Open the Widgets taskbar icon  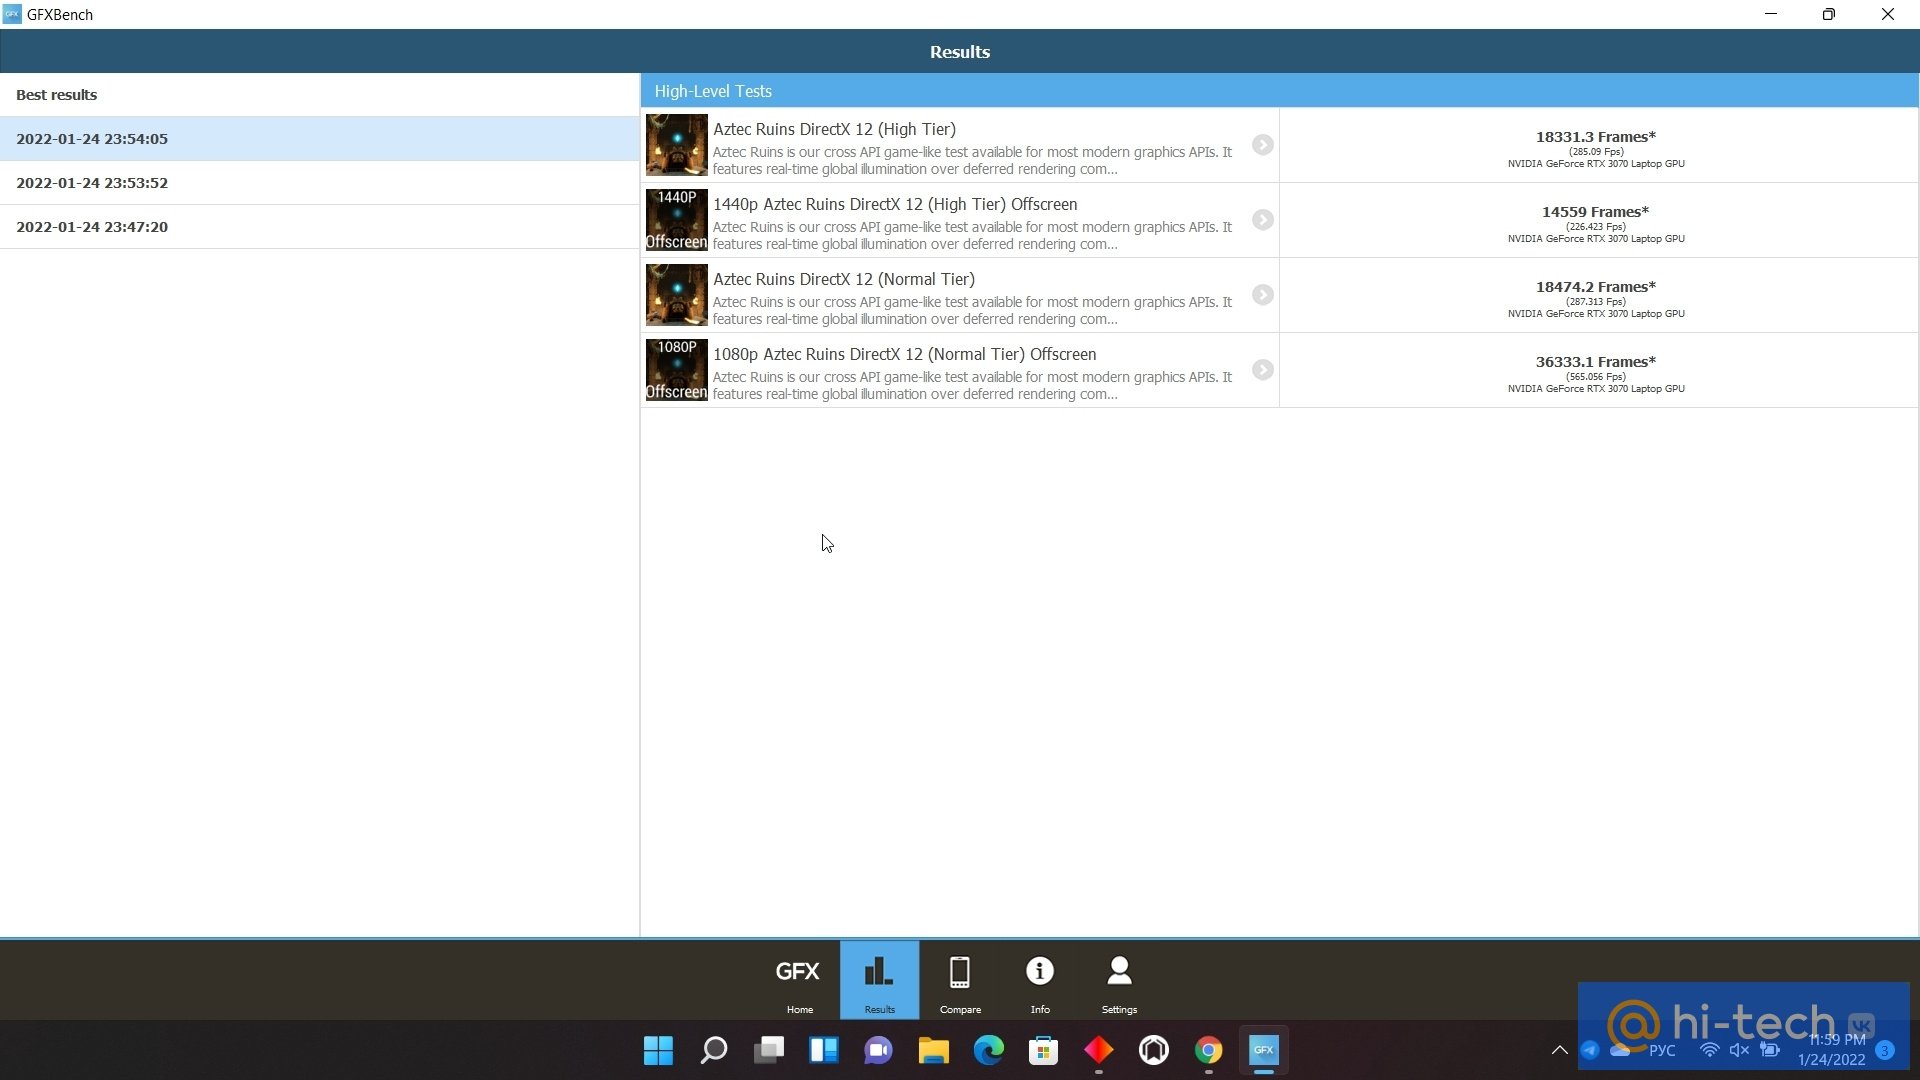click(x=824, y=1051)
